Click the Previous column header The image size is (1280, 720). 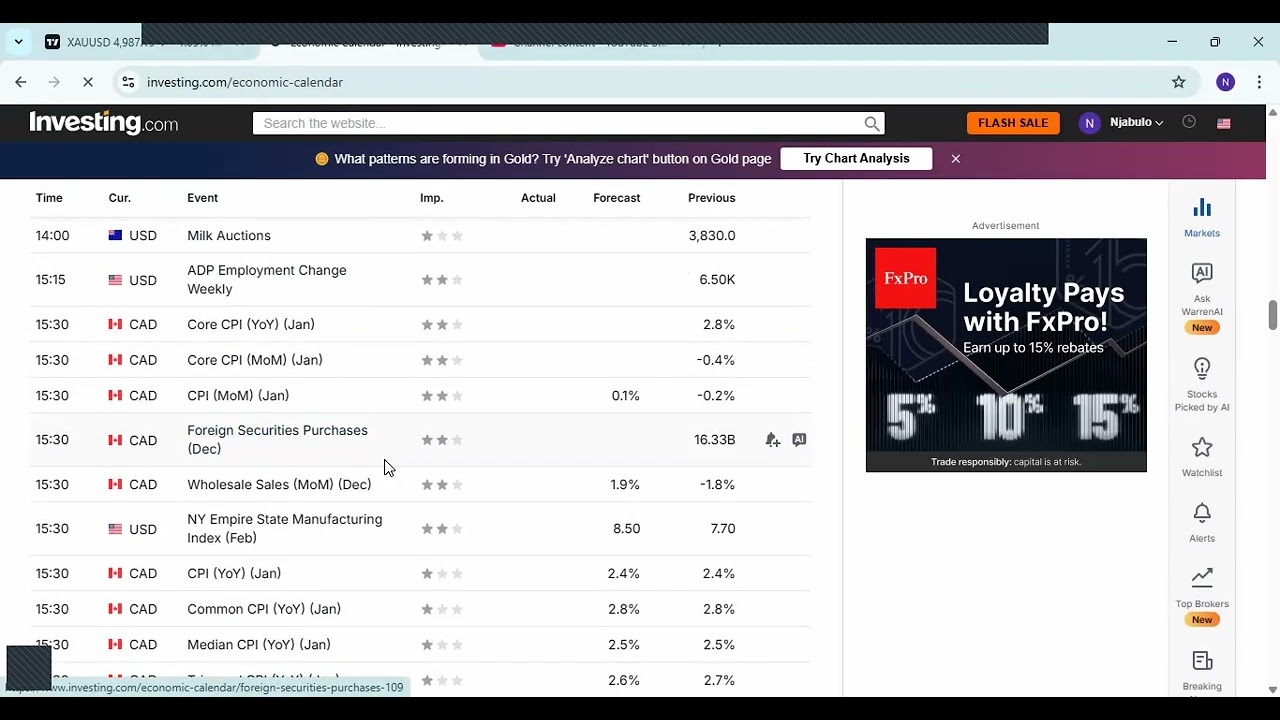tap(711, 198)
